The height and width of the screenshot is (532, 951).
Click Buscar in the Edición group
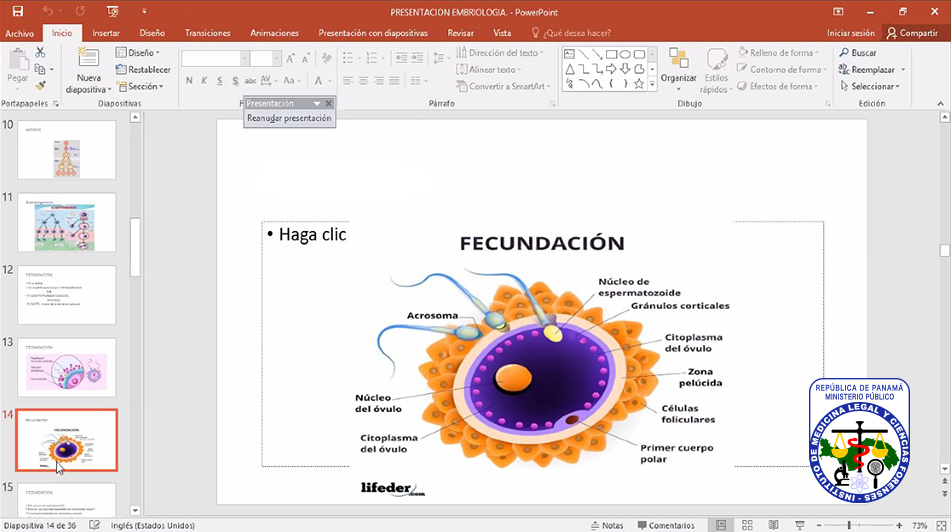click(x=858, y=53)
